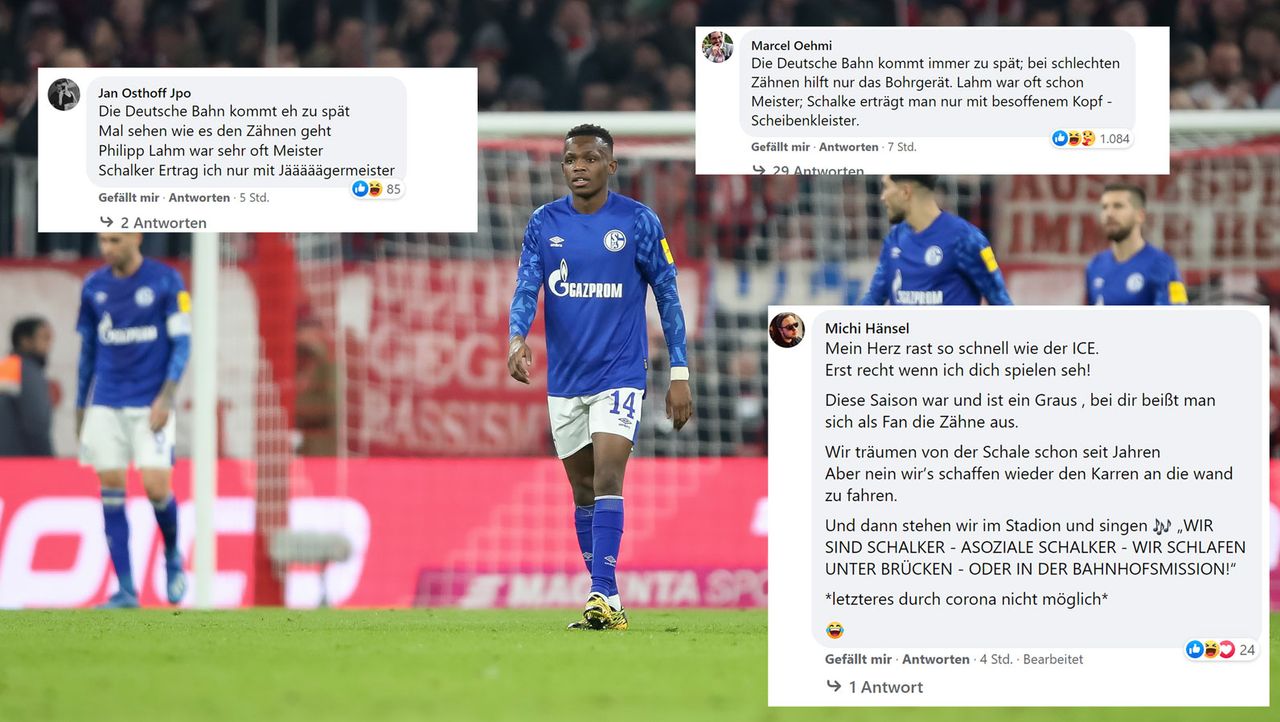
Task: Click reply arrow icon beside 1 Antwort
Action: click(833, 686)
